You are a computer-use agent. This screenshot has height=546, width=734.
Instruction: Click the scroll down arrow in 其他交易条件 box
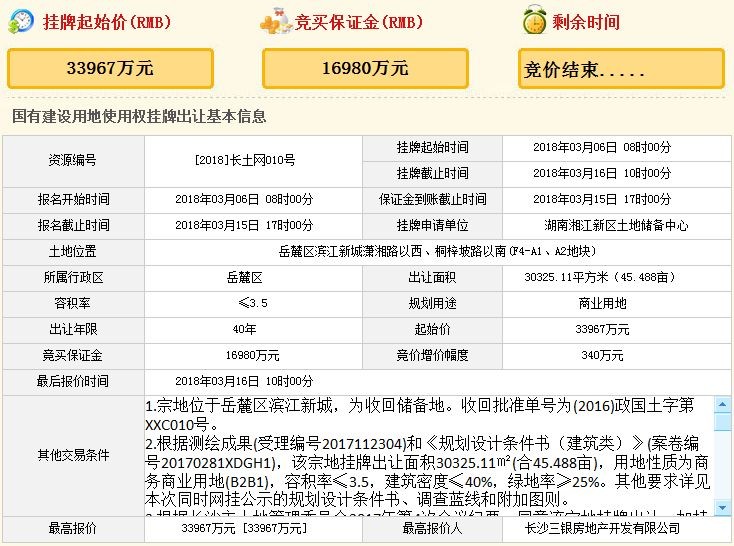coord(721,507)
